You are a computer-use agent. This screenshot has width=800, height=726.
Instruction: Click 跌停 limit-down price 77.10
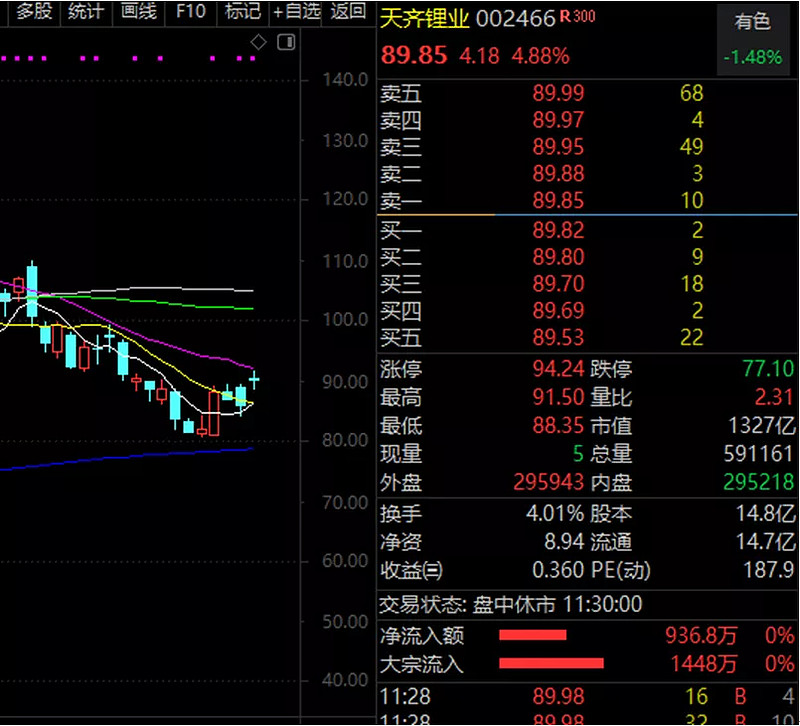pos(768,369)
